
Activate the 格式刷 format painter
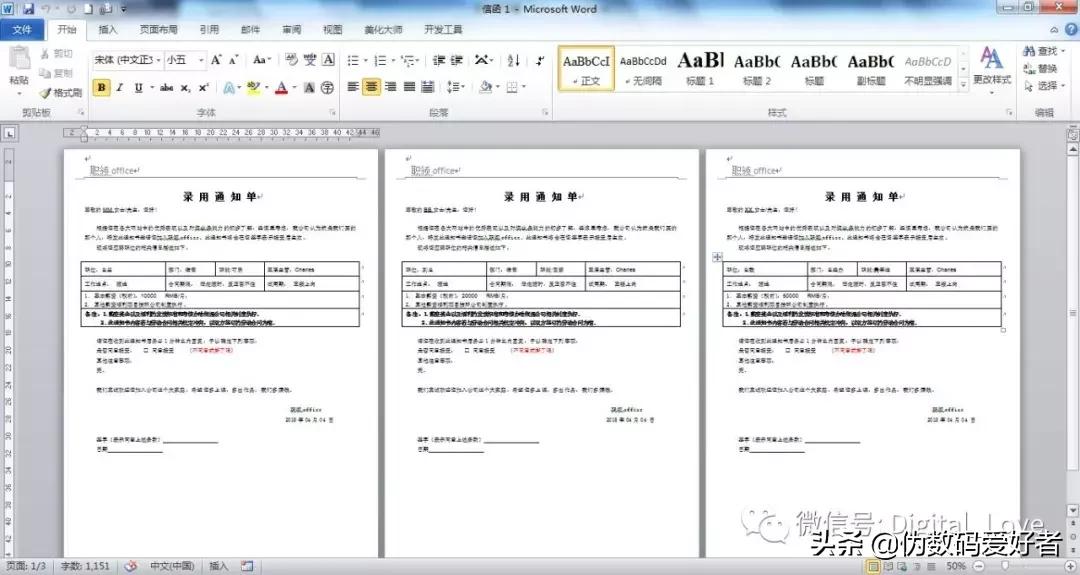(x=61, y=92)
